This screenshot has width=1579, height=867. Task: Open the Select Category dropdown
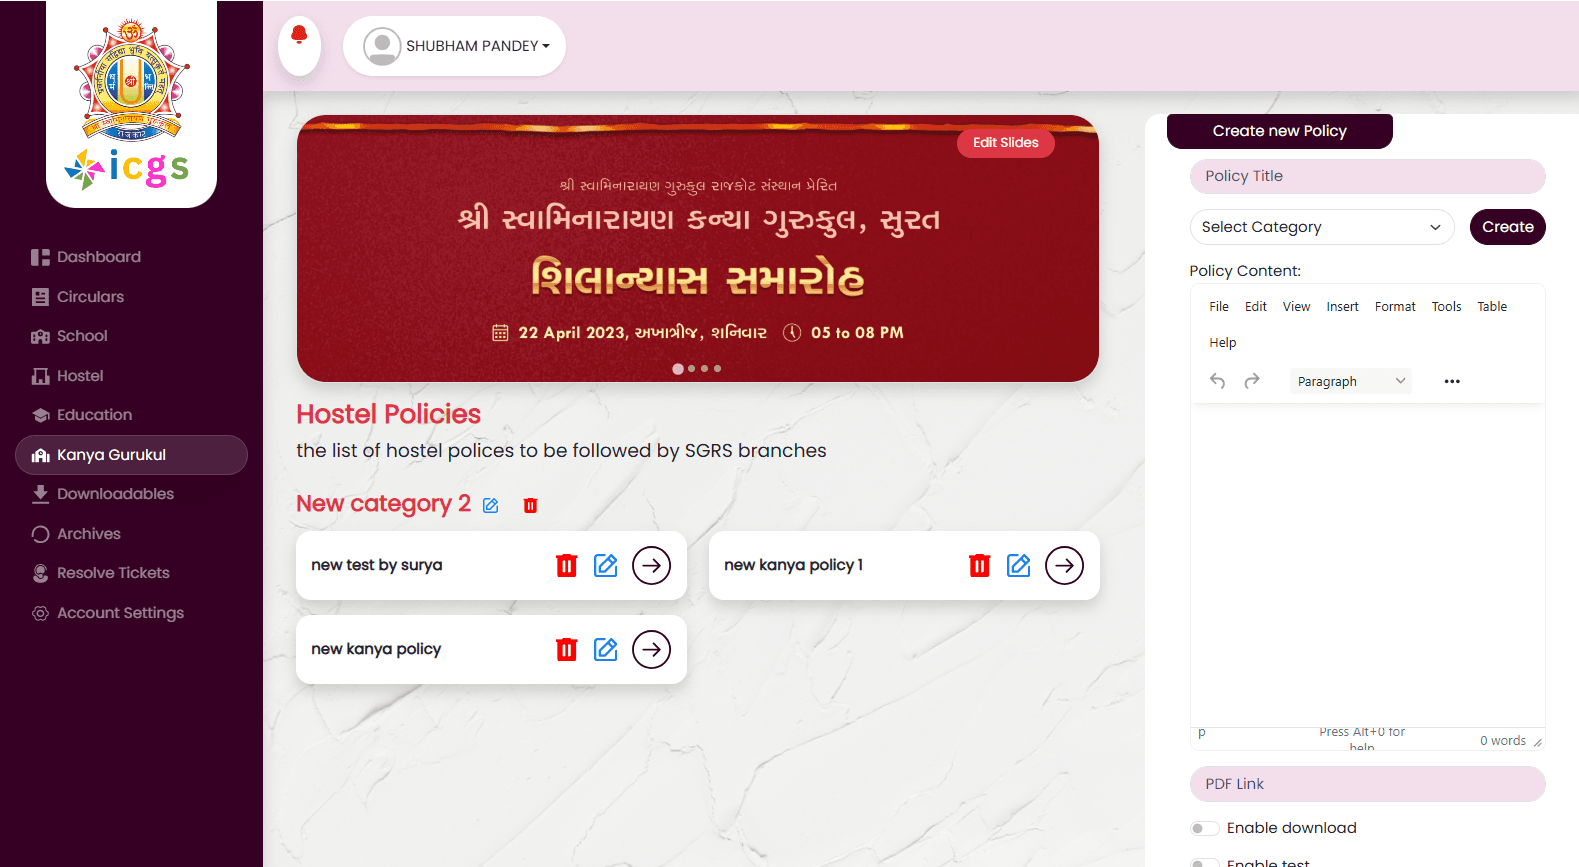click(1321, 227)
